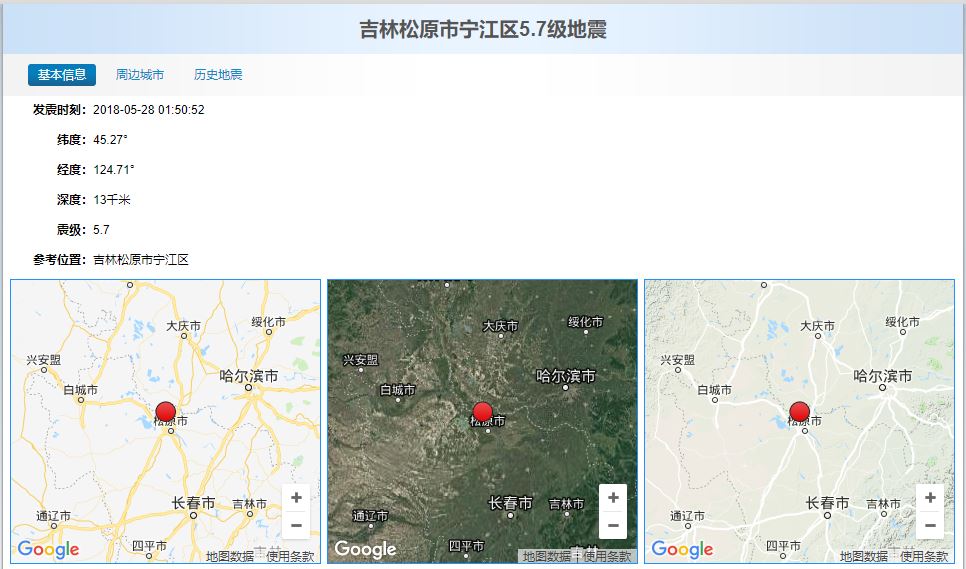
Task: Zoom in on the road map
Action: (x=296, y=498)
